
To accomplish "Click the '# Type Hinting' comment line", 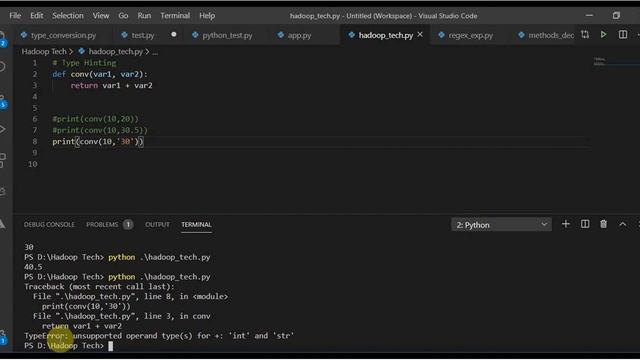I will tap(84, 63).
